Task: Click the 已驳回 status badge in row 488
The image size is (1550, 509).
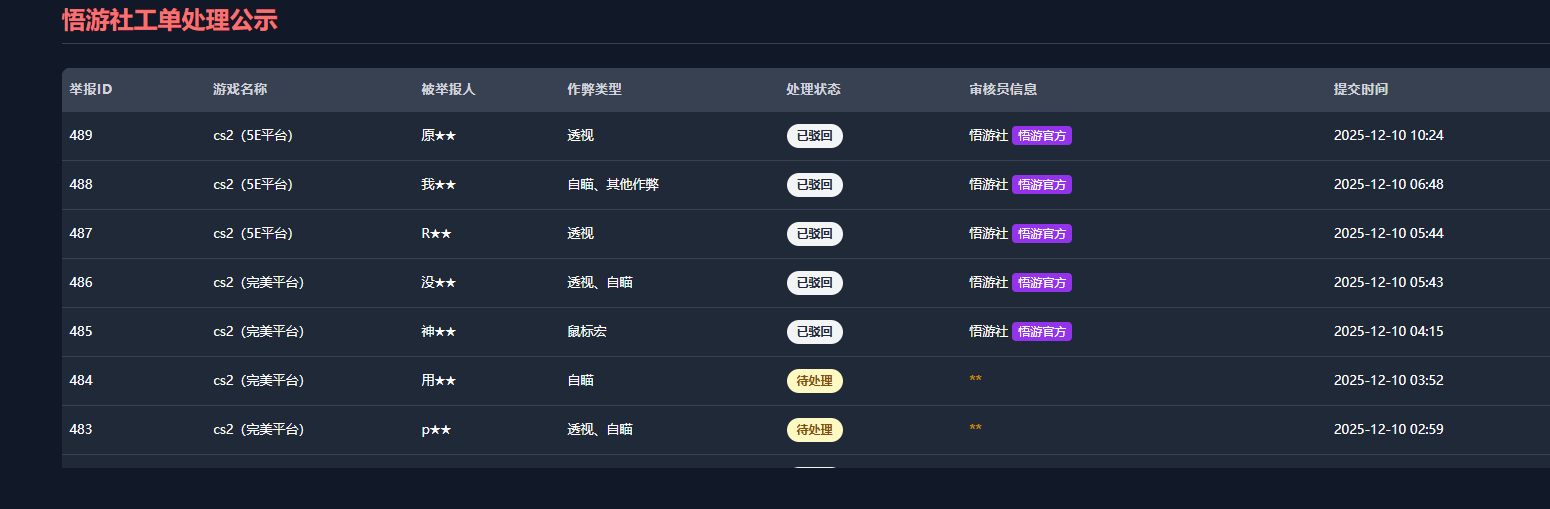Action: click(814, 185)
